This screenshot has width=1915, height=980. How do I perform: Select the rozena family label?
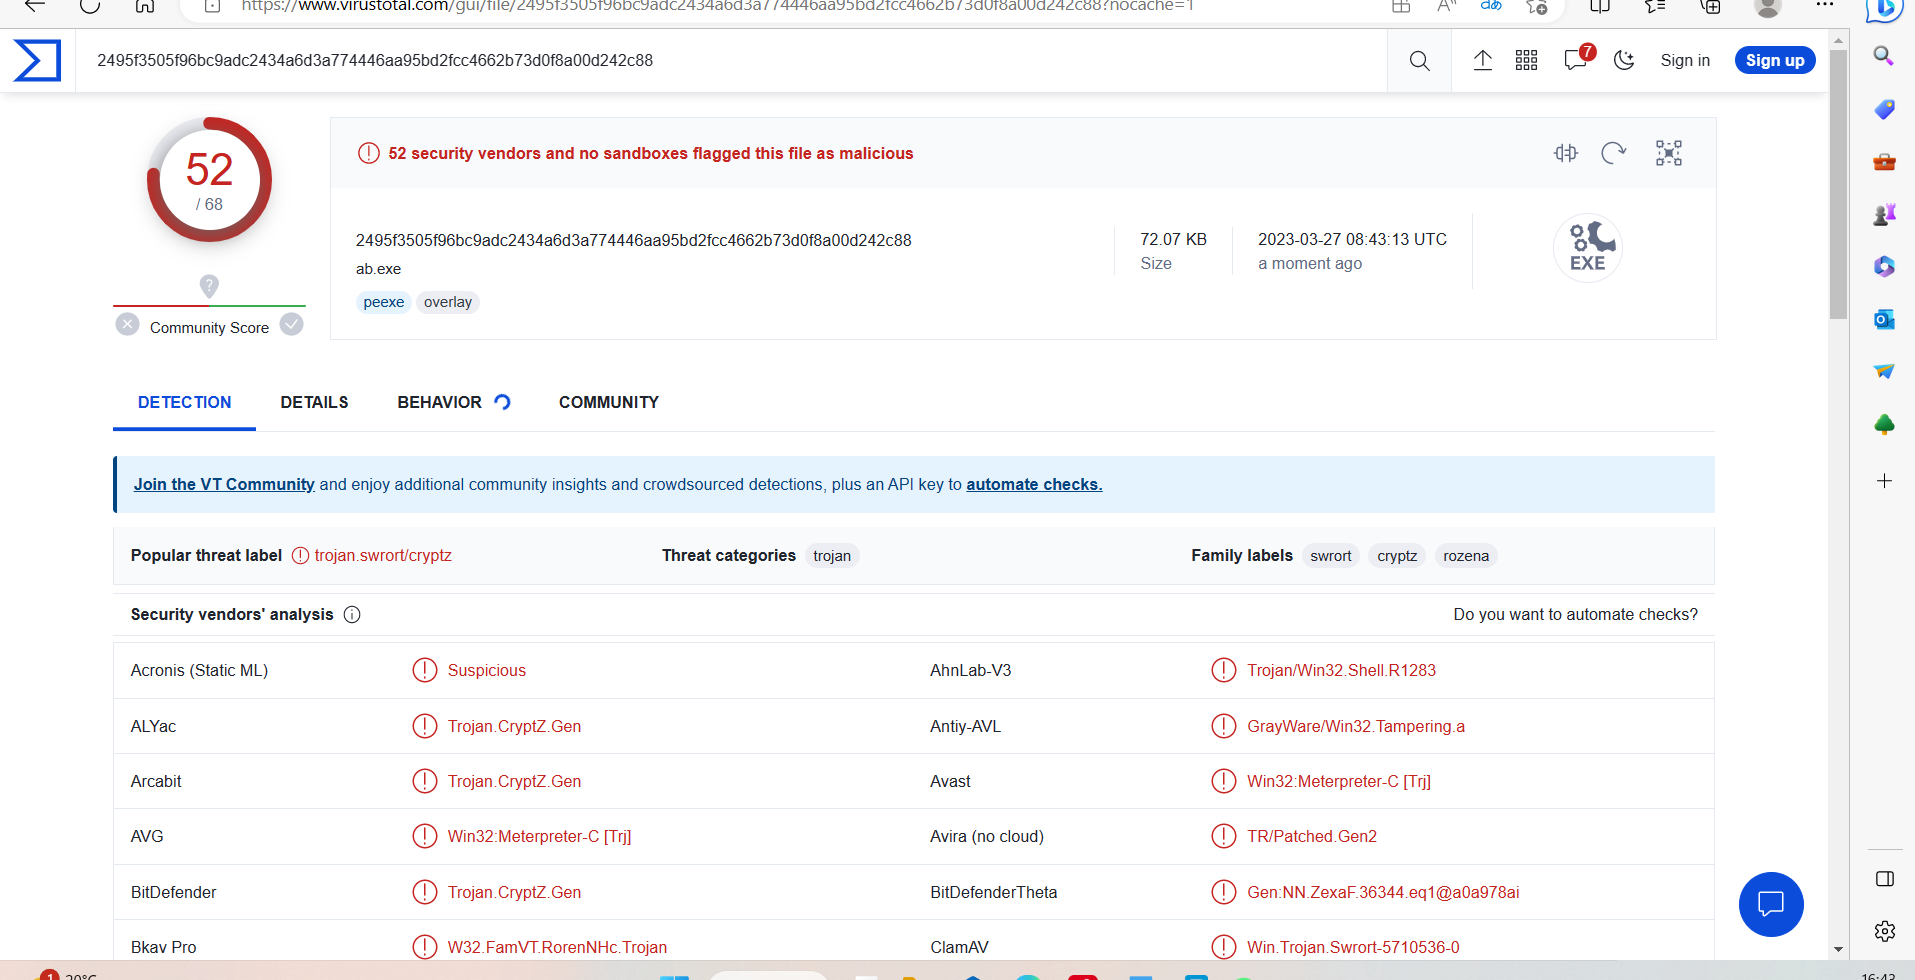(x=1466, y=556)
